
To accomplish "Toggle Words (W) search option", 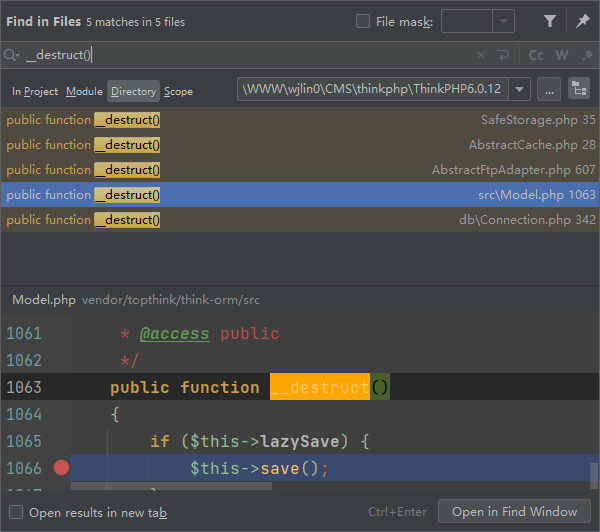I will 562,56.
